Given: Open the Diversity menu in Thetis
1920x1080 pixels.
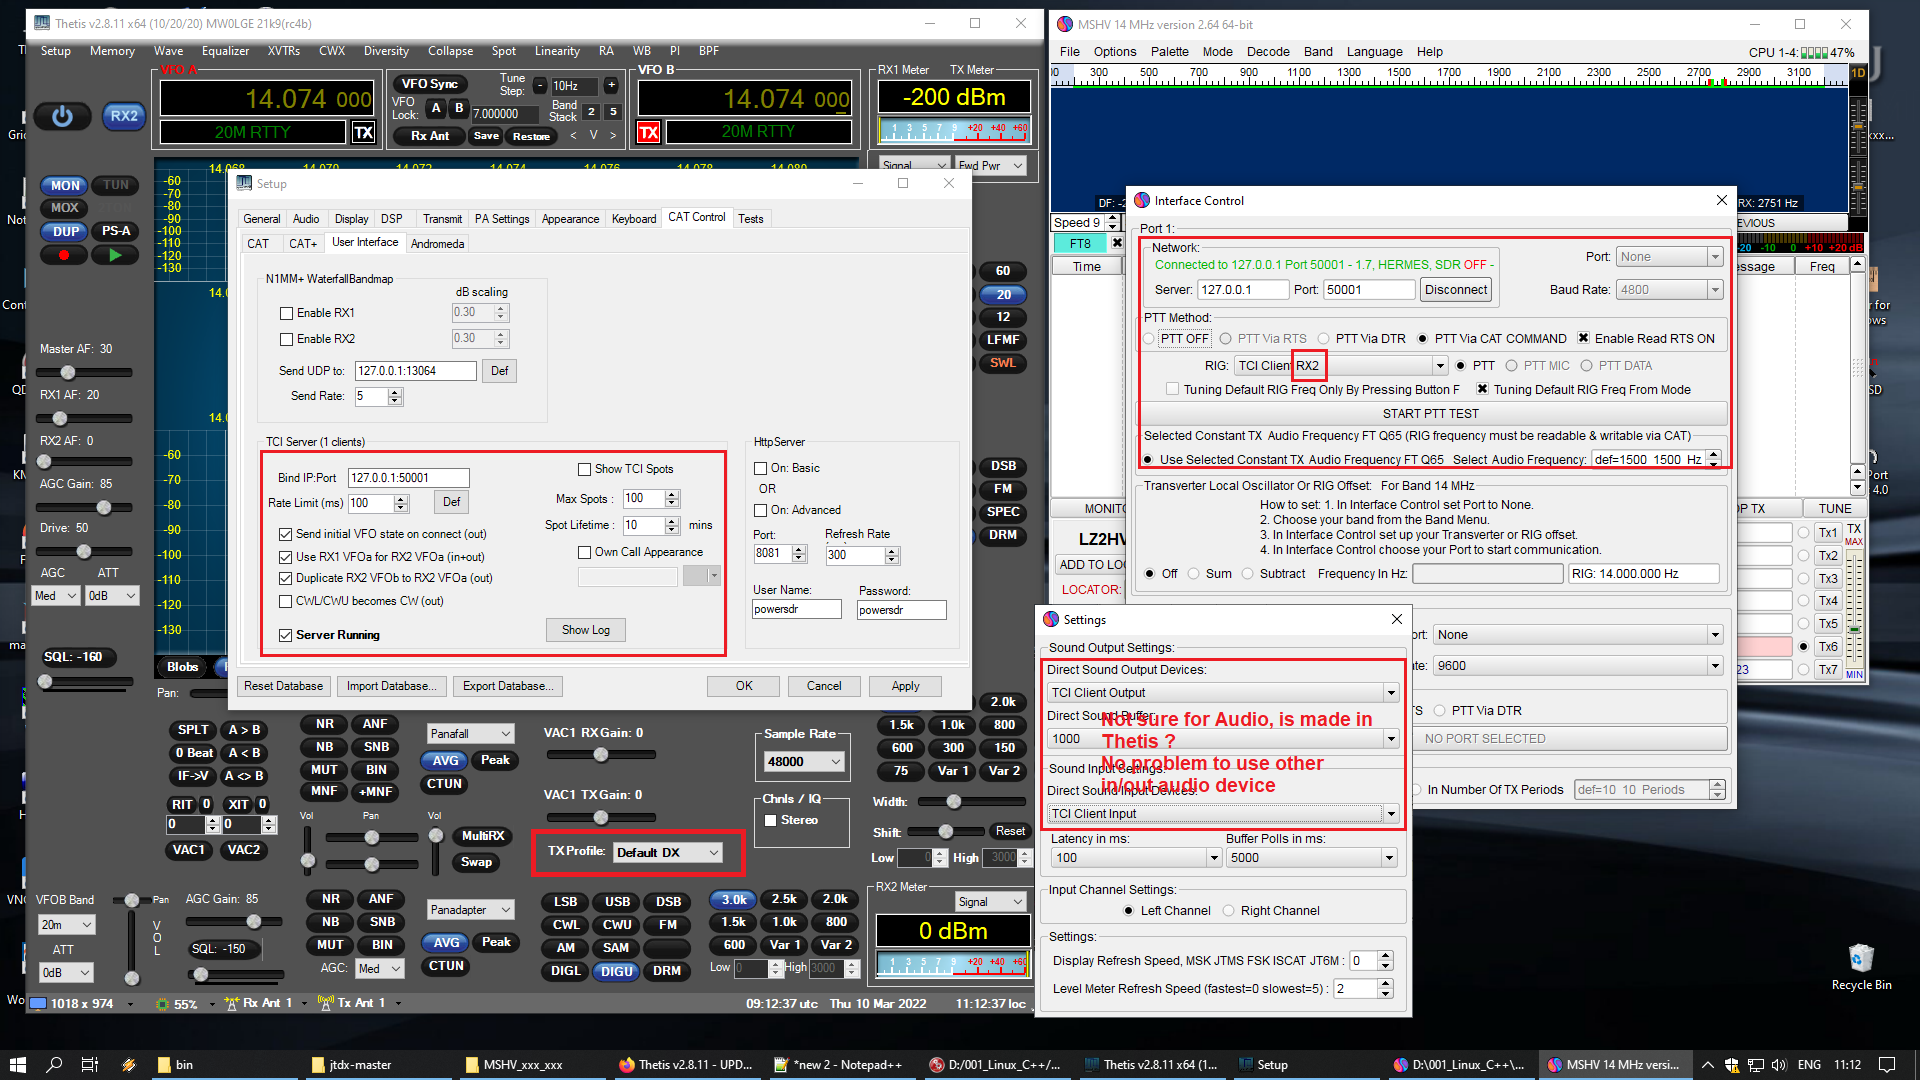Looking at the screenshot, I should (386, 51).
